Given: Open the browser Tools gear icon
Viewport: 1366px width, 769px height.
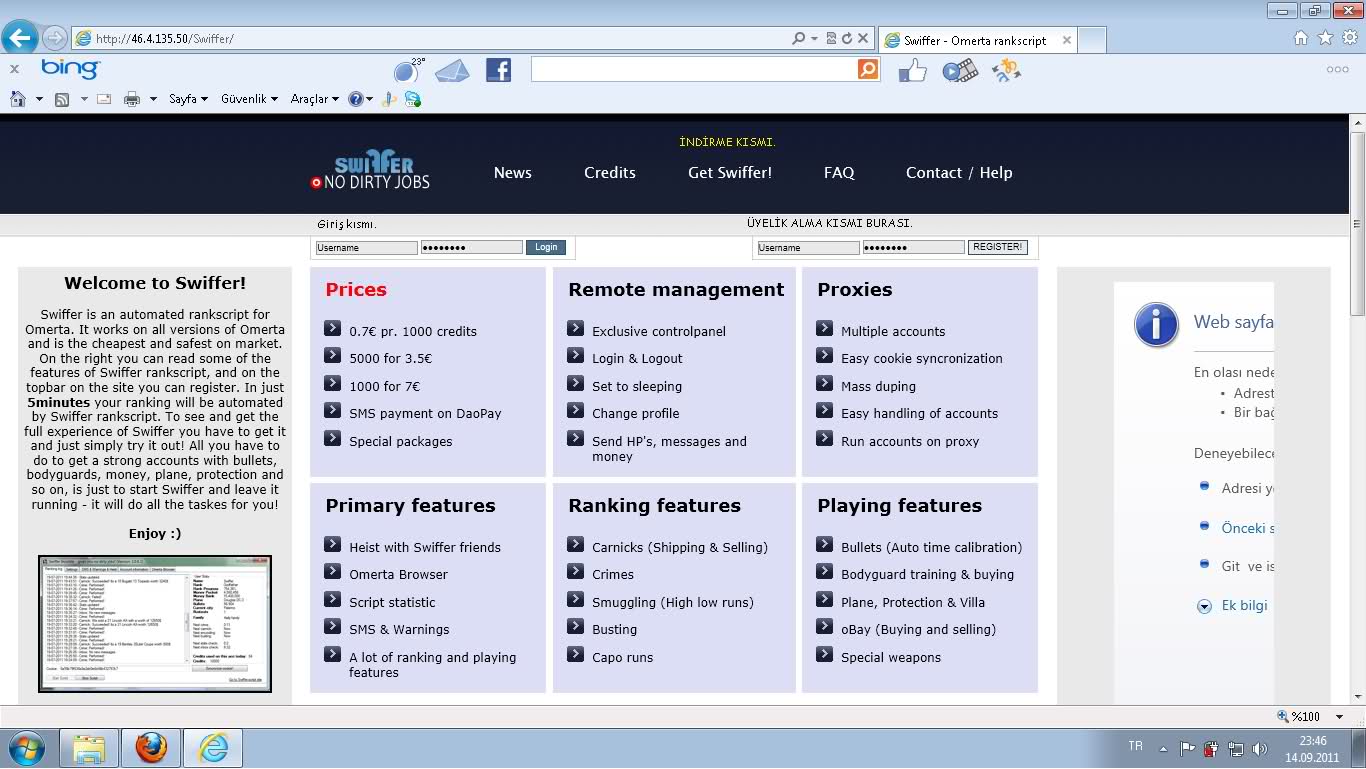Looking at the screenshot, I should coord(1350,38).
